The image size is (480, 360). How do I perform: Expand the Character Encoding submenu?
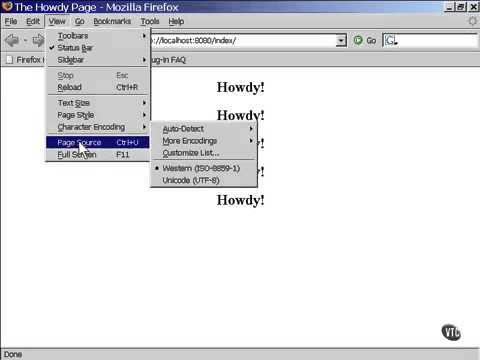[x=97, y=127]
